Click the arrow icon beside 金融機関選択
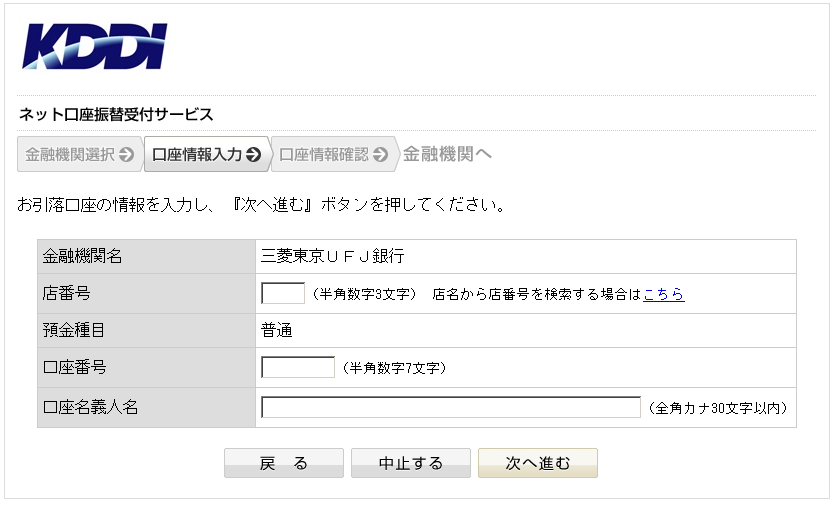The width and height of the screenshot is (838, 506). pyautogui.click(x=126, y=155)
